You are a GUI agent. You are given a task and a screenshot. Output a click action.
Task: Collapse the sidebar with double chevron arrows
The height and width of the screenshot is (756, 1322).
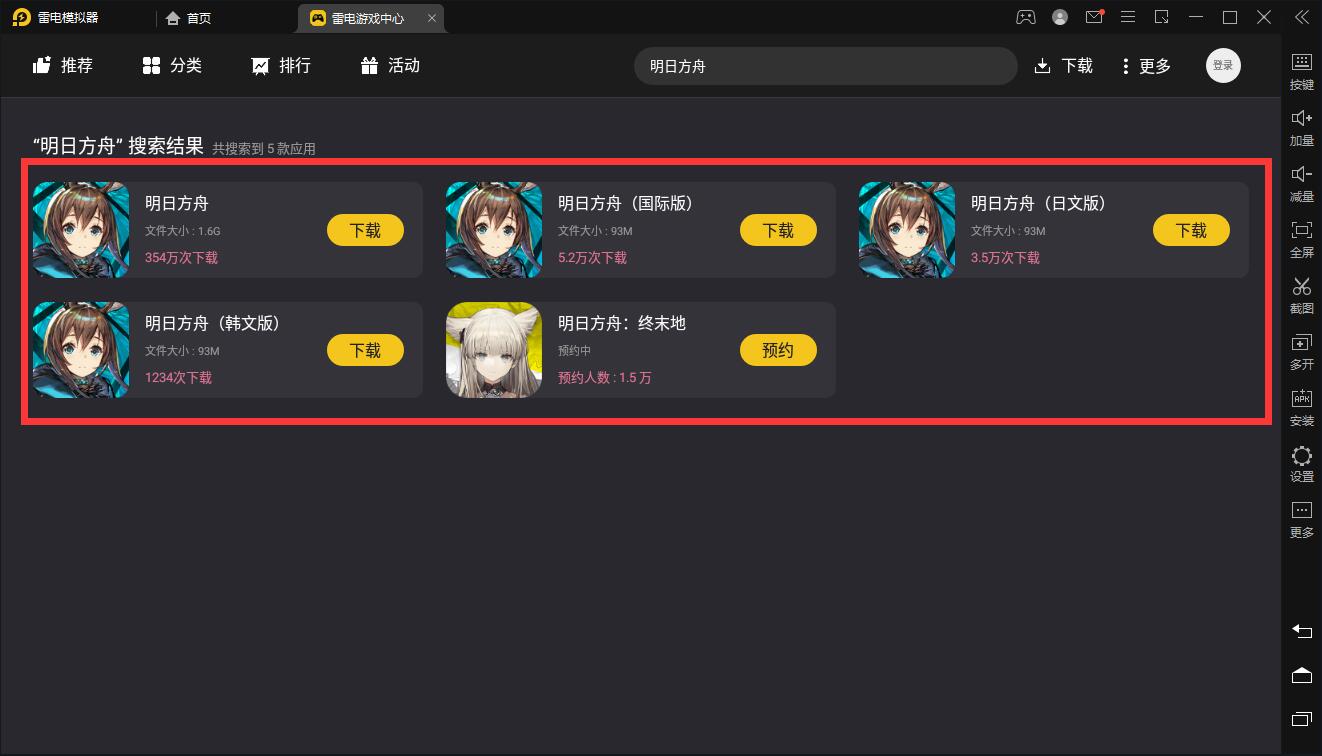[x=1301, y=17]
